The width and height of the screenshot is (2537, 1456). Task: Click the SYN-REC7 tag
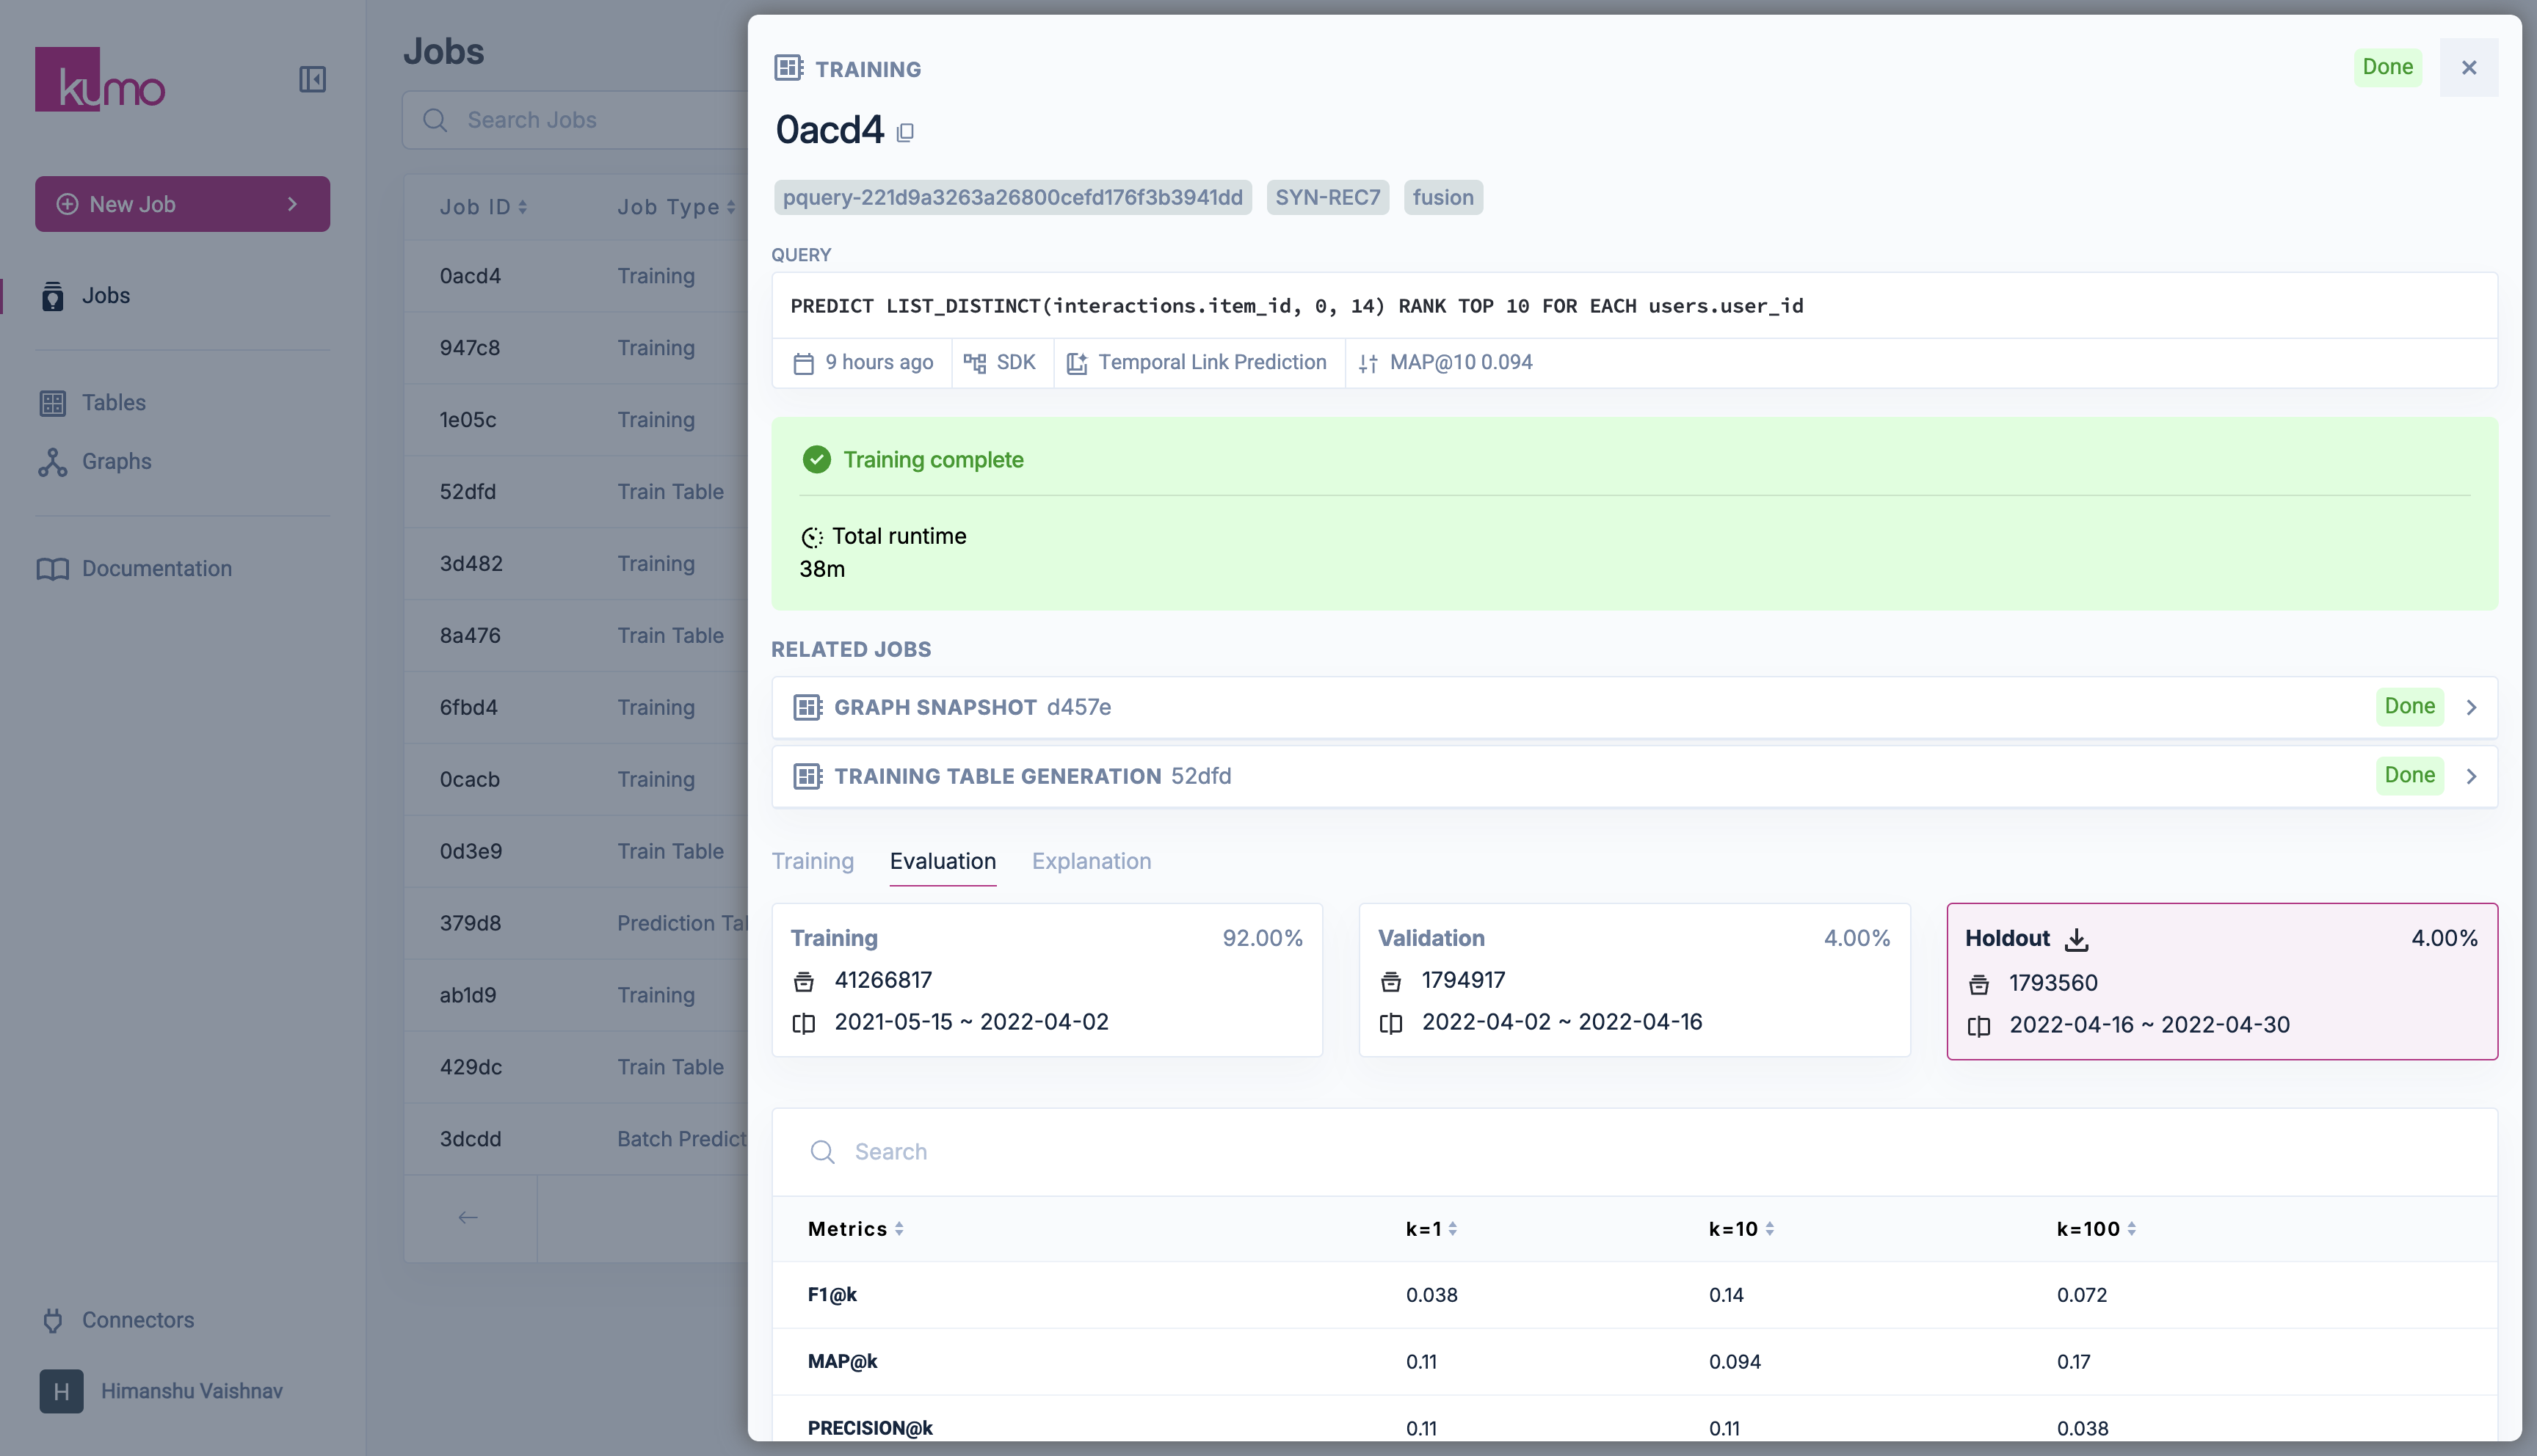coord(1327,197)
